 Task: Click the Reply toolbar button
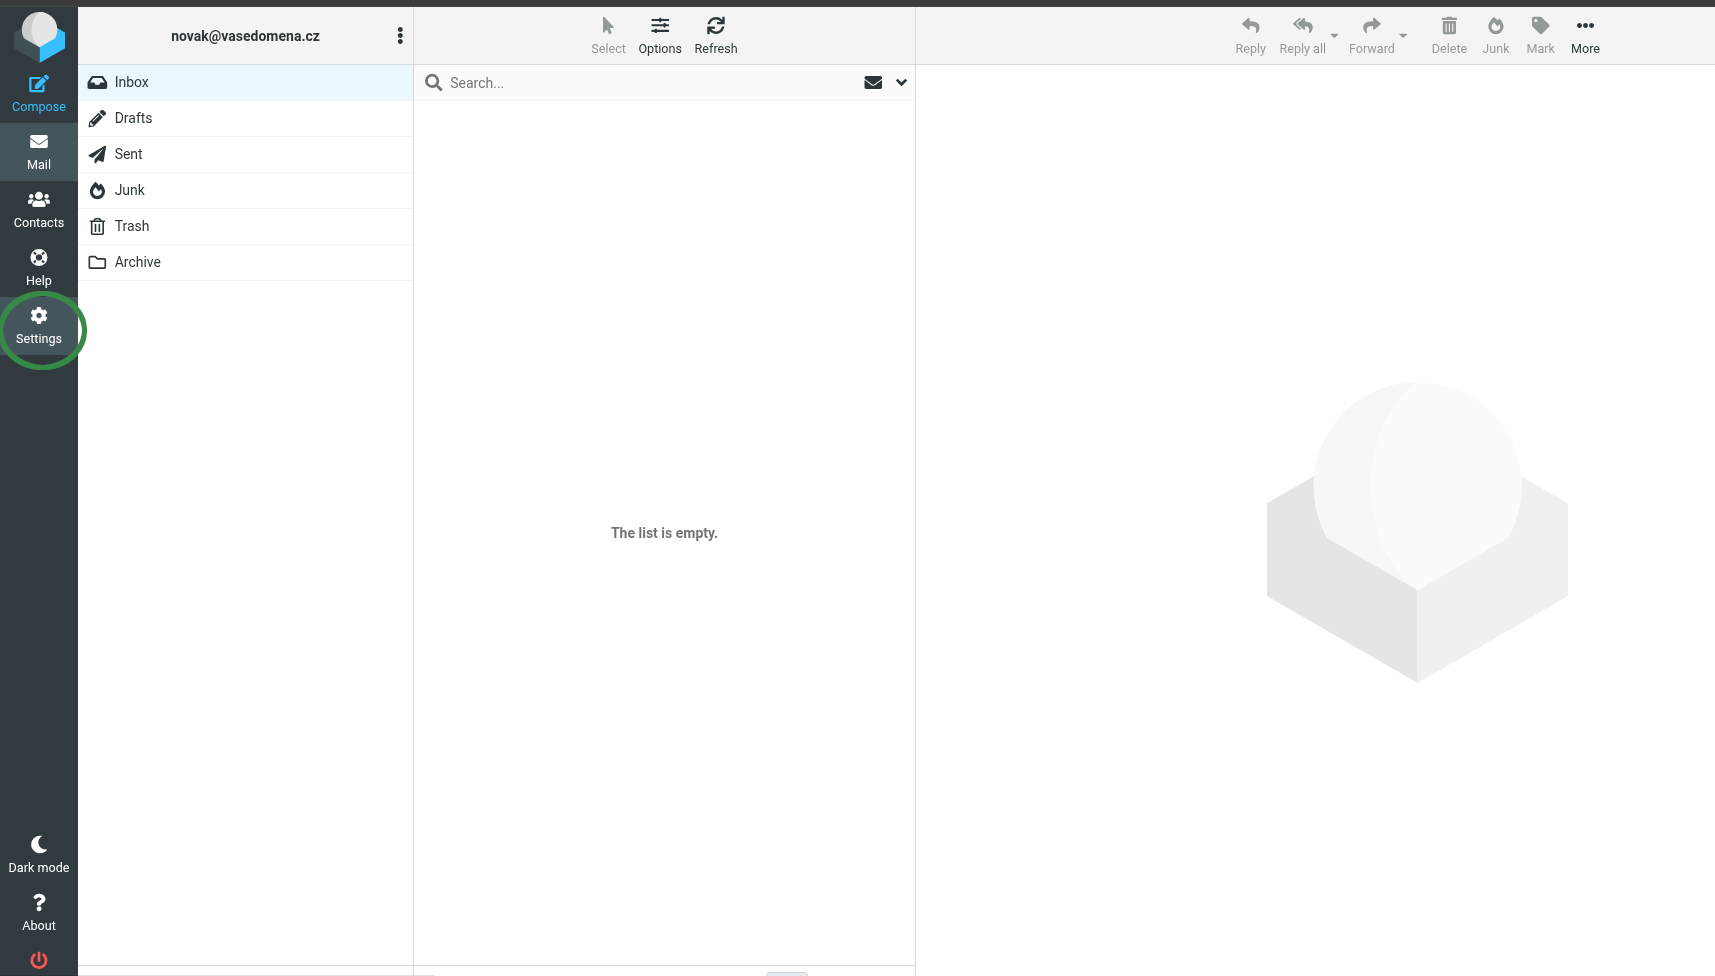click(1250, 36)
